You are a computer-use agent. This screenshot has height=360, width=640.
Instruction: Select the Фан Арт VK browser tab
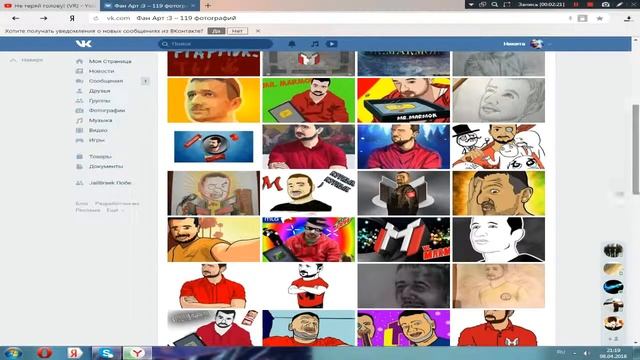tap(150, 6)
